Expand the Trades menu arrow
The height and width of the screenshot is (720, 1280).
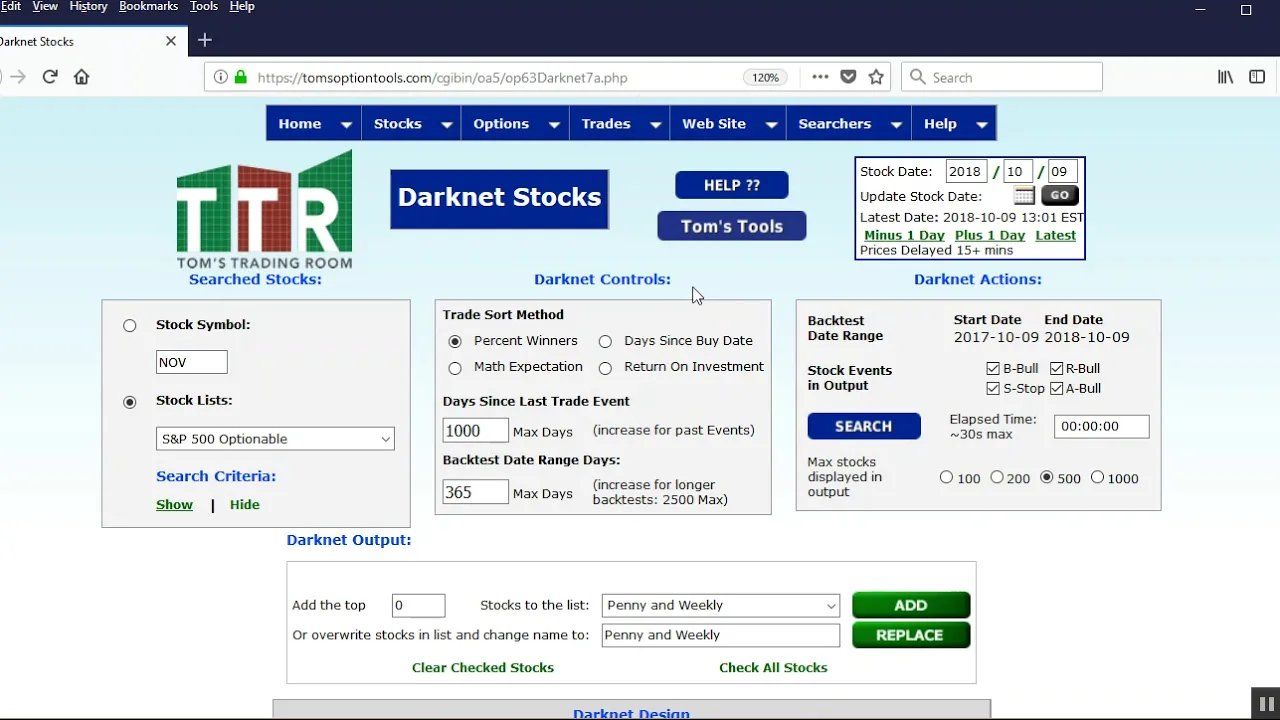coord(656,124)
